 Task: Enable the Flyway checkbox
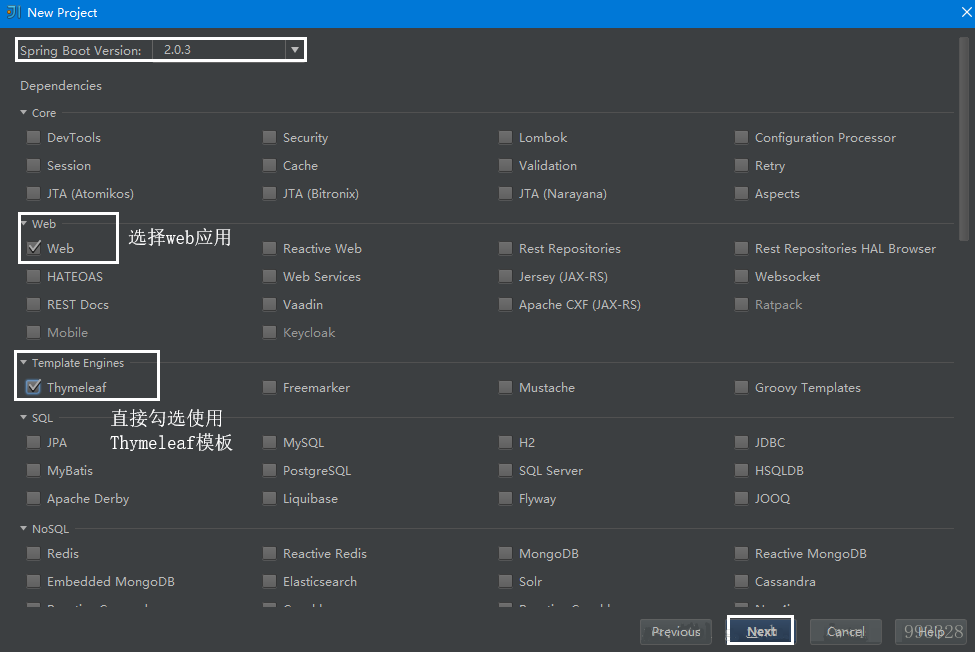[506, 498]
